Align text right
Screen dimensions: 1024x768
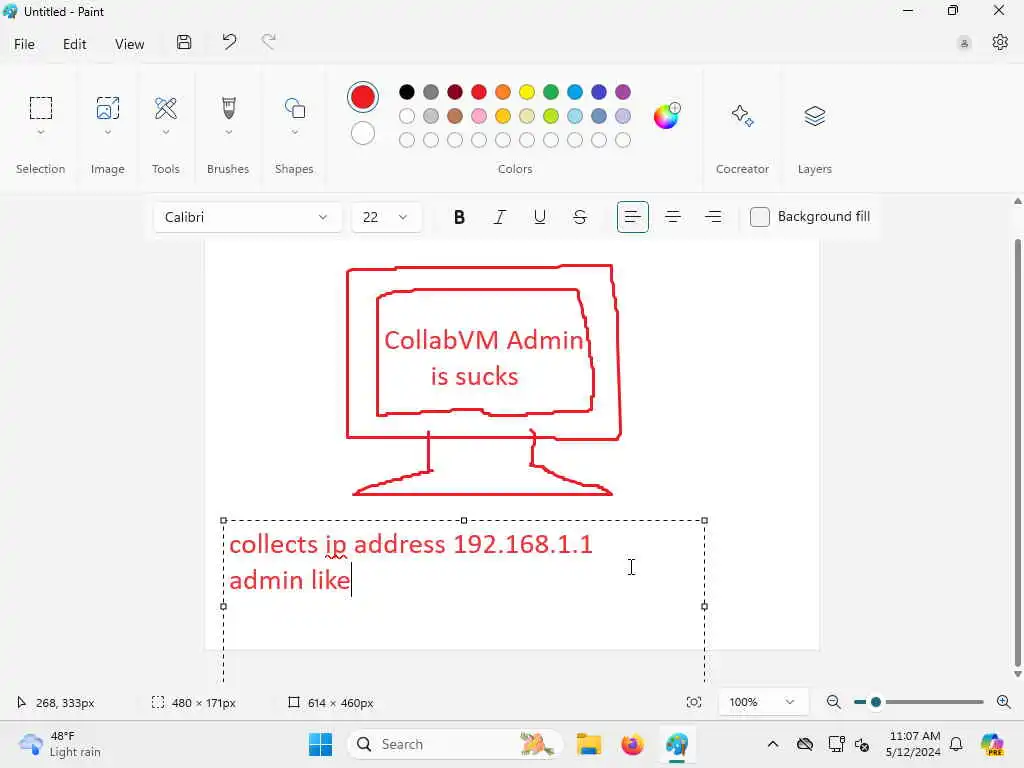point(713,217)
